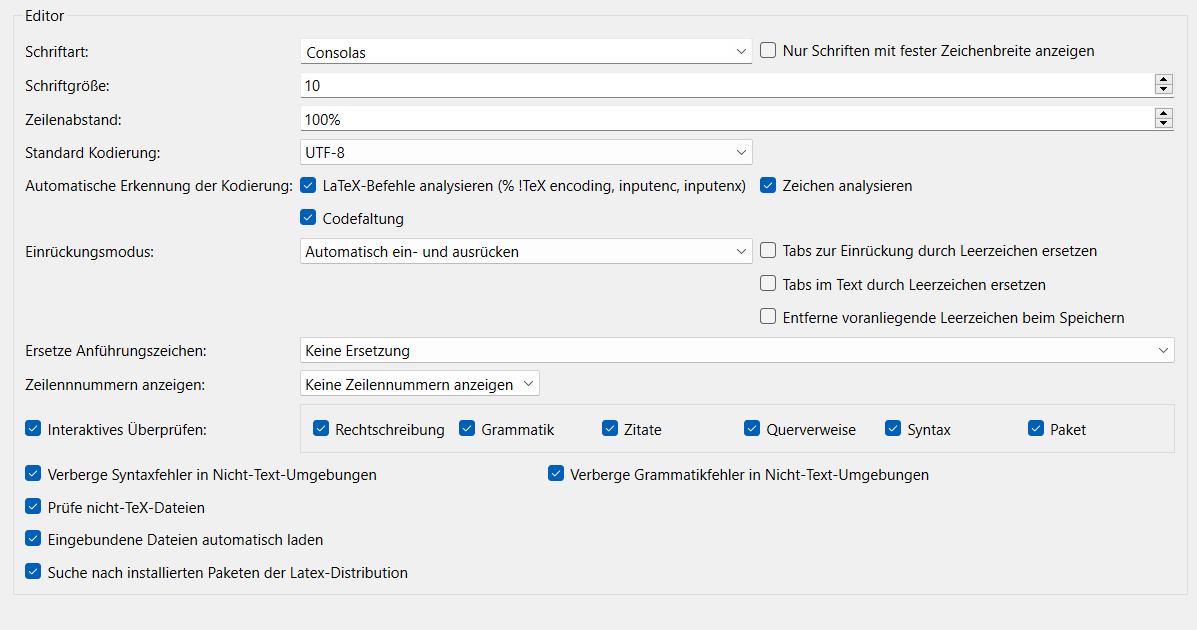The image size is (1197, 630).
Task: Increase Schriftgröße with the up arrow
Action: coord(1163,79)
